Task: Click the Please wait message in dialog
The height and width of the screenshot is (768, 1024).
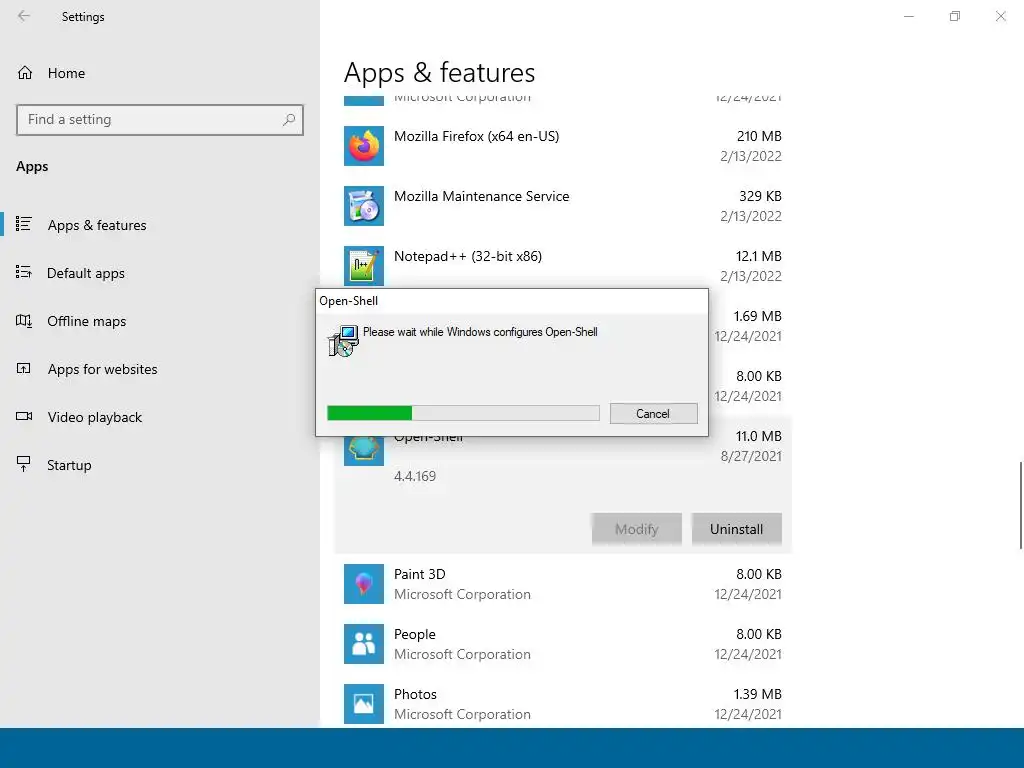Action: 480,332
